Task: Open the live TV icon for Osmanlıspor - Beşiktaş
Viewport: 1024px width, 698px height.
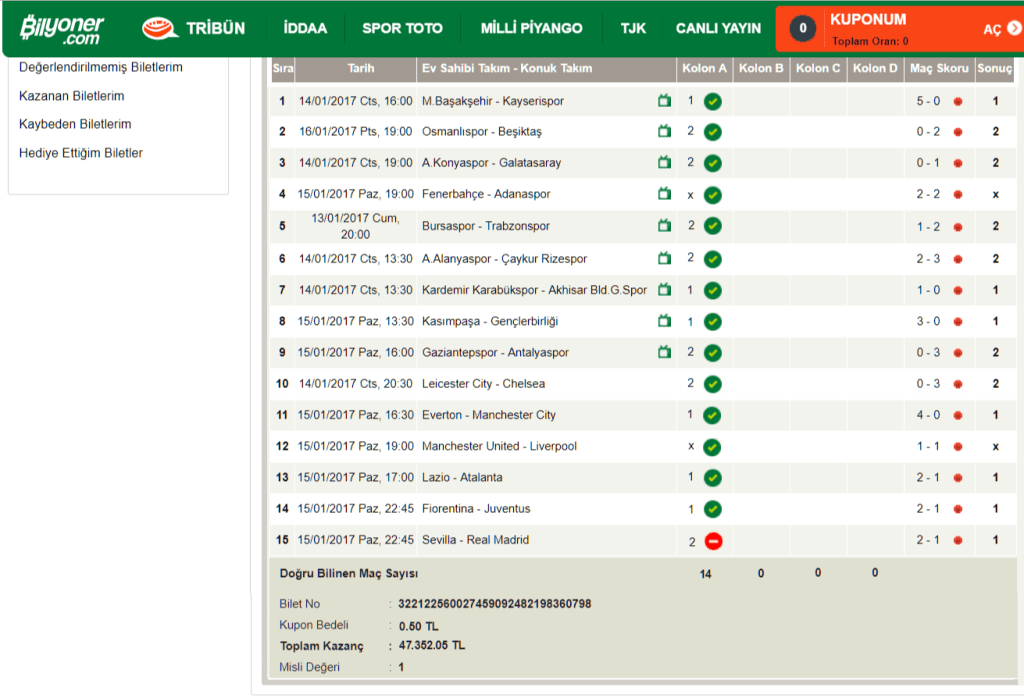Action: click(x=664, y=131)
